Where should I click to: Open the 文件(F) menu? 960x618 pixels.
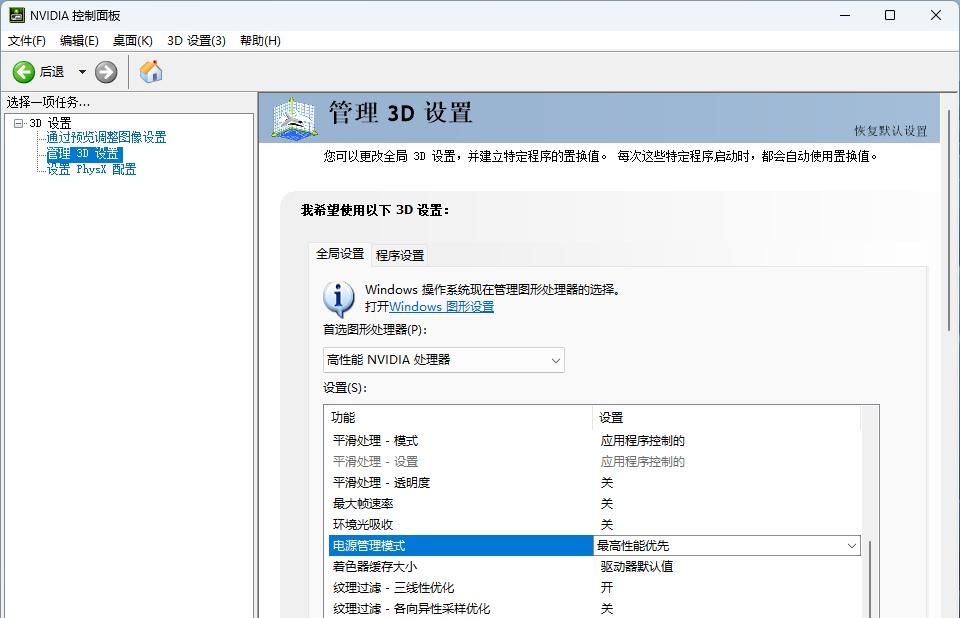click(27, 40)
